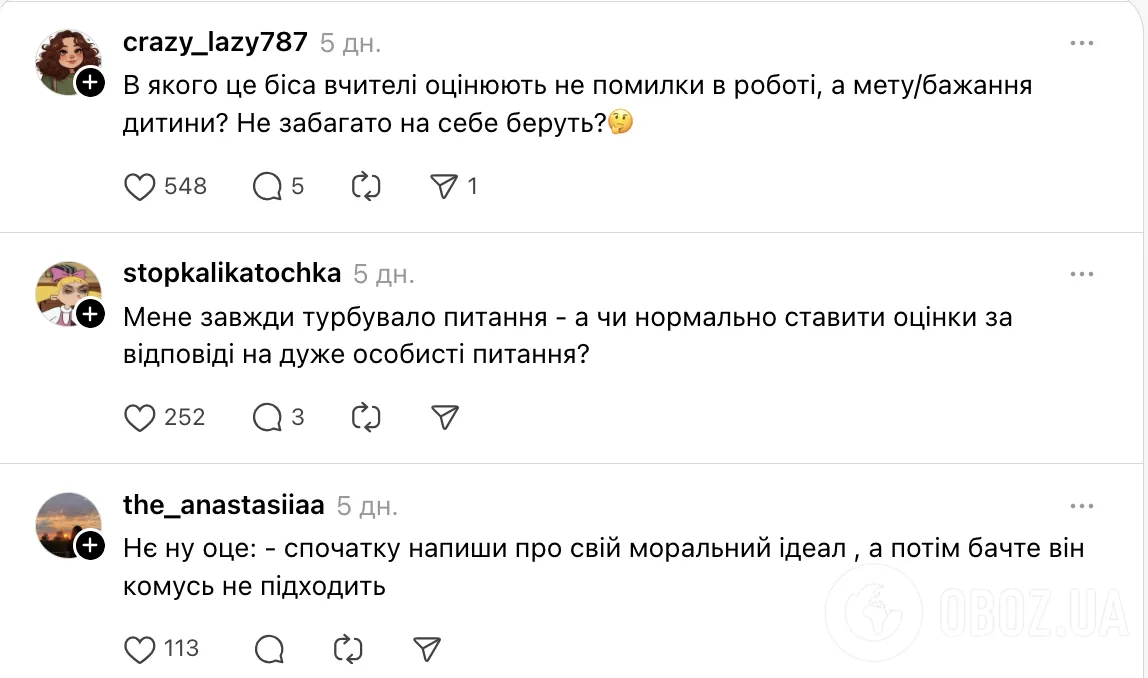
Task: View the 548 likes on crazy_lazy787's comment
Action: 186,186
